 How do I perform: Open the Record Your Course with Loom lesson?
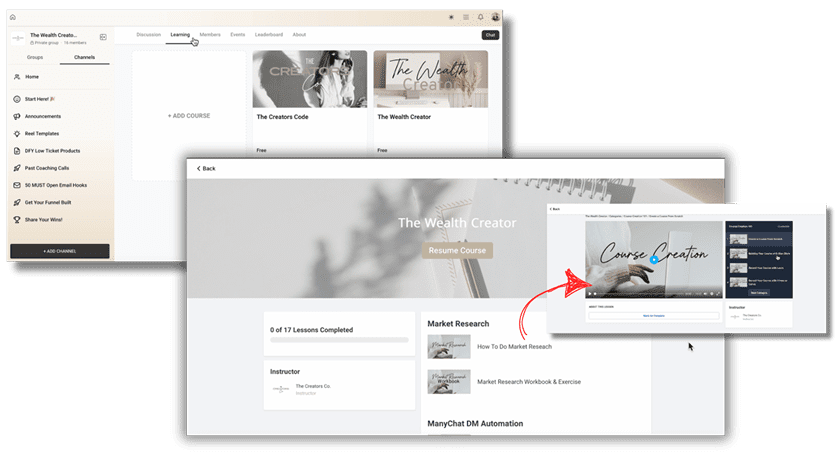tap(759, 268)
